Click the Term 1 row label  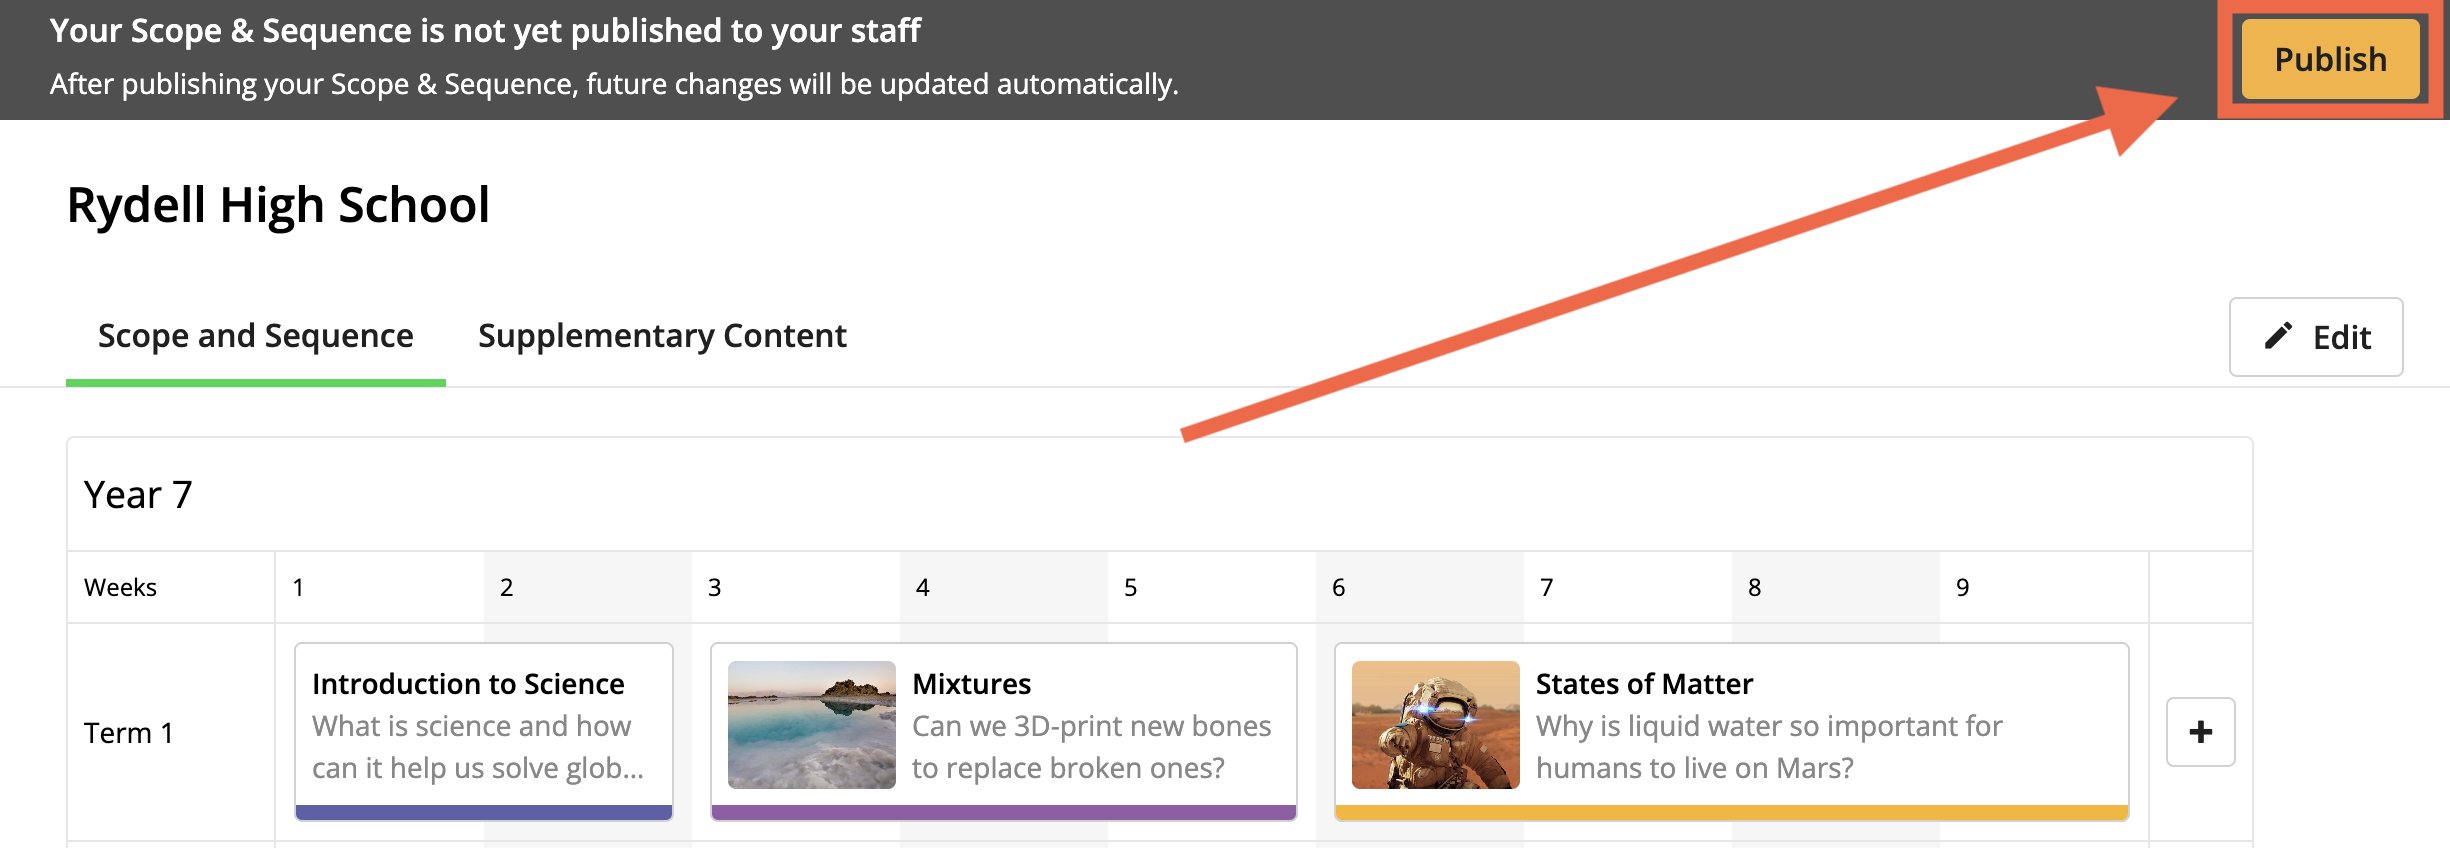click(128, 733)
